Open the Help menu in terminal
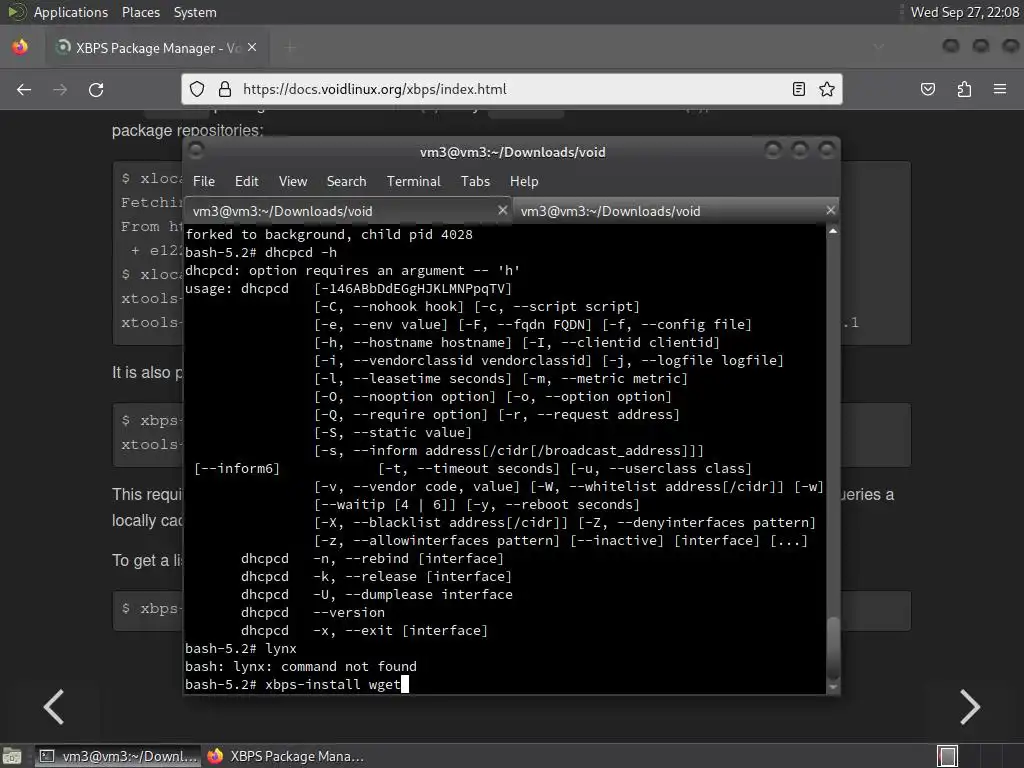Screen dimensions: 1024x768 click(524, 182)
